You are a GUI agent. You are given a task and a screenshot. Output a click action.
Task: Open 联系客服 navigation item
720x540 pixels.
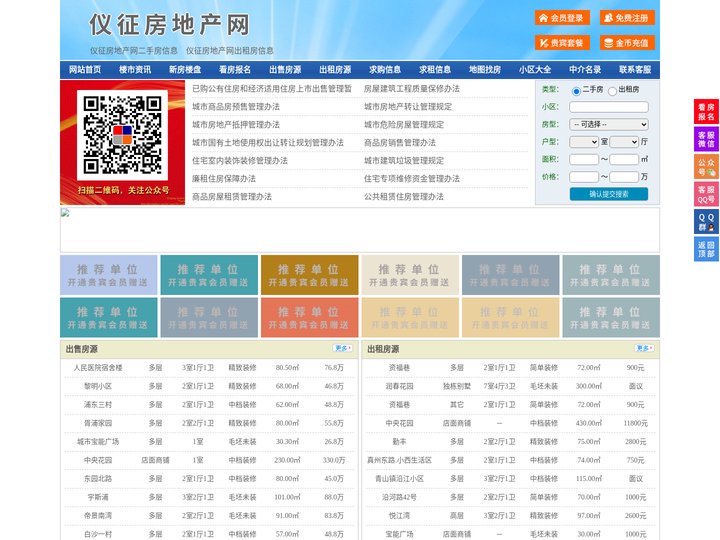click(x=635, y=70)
